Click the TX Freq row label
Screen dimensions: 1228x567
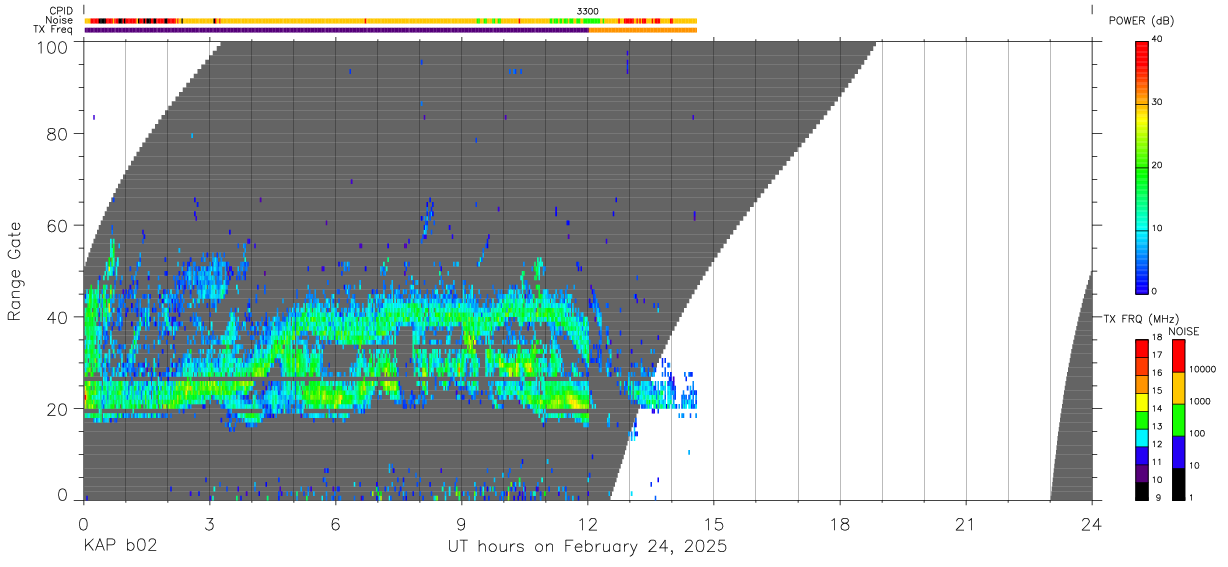coord(52,30)
